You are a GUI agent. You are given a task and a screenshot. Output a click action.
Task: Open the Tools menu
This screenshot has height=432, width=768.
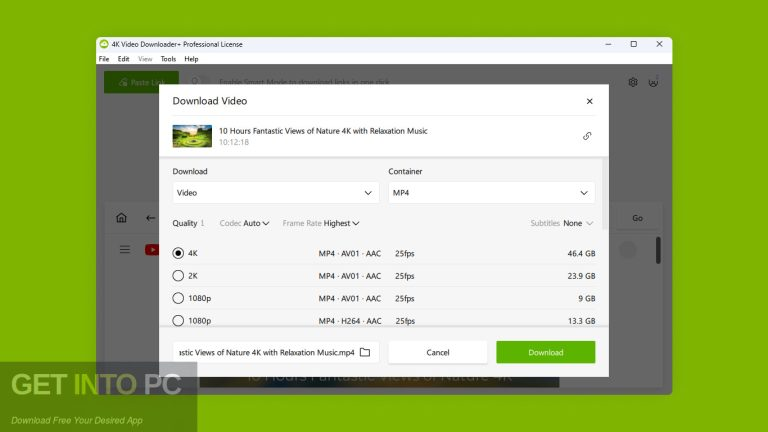coord(168,59)
